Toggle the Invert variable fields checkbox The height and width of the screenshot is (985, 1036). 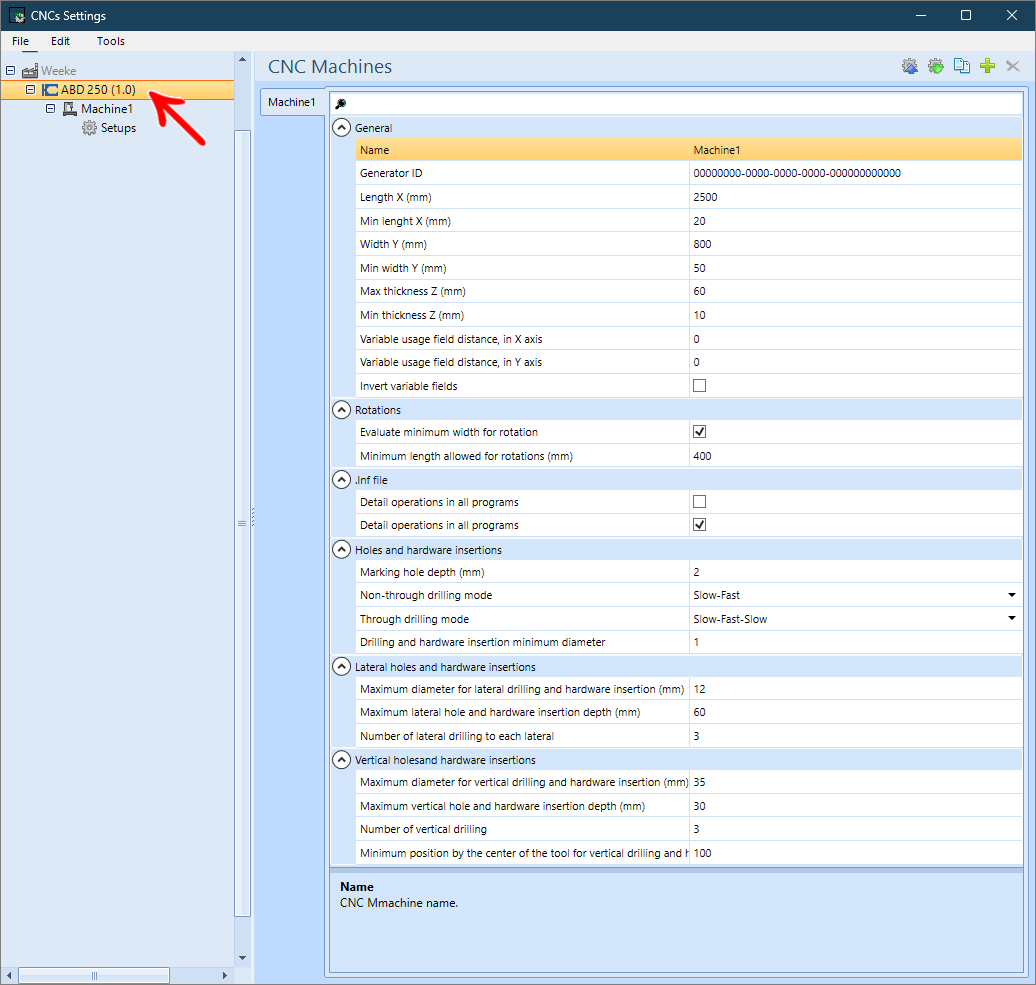[699, 386]
